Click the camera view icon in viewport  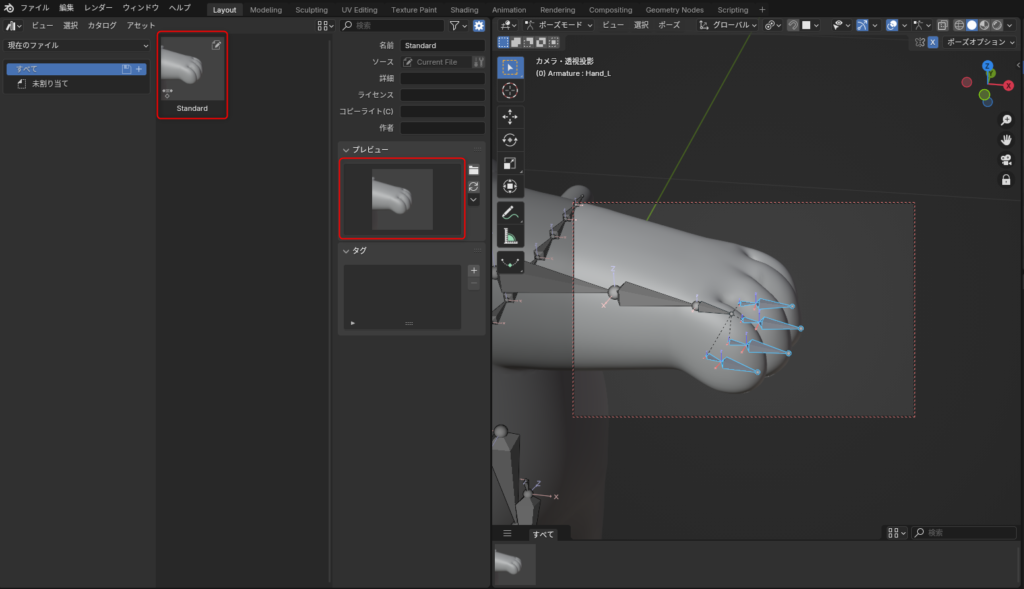[1006, 160]
